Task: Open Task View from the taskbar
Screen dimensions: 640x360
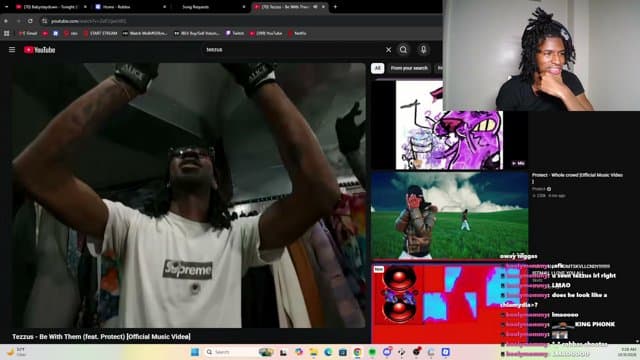Action: pyautogui.click(x=283, y=352)
